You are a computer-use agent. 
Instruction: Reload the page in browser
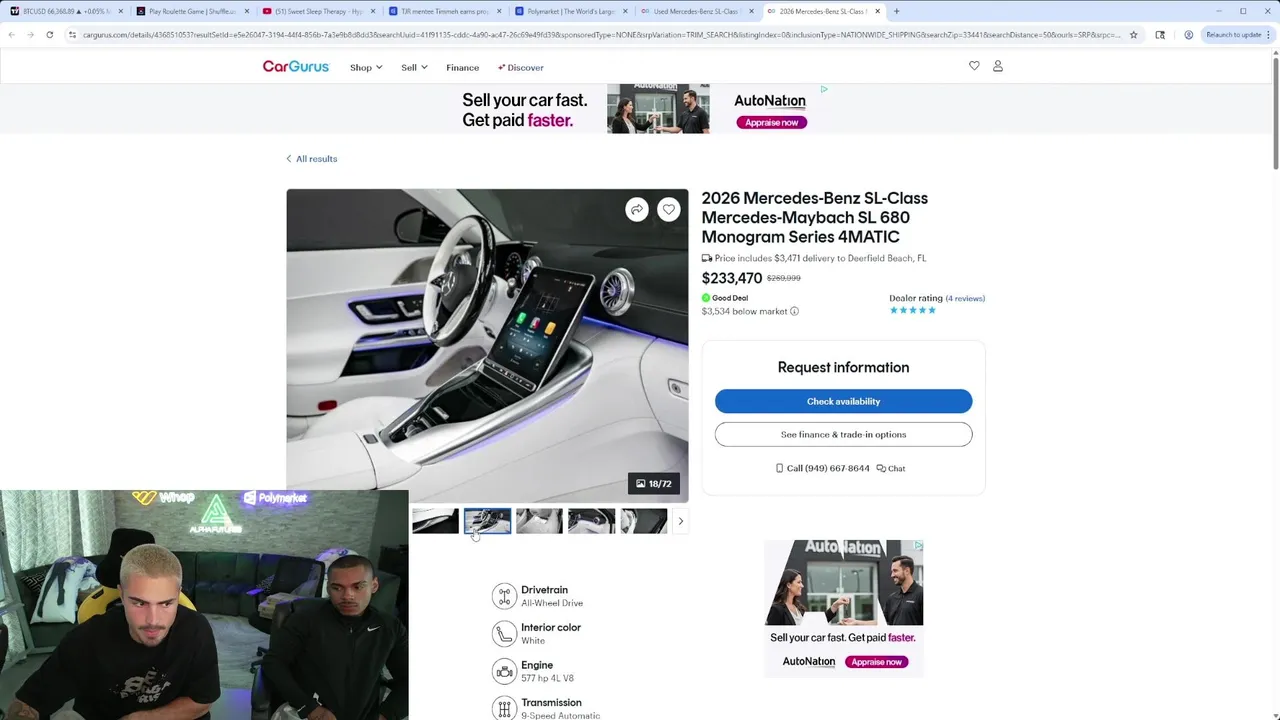pos(49,35)
